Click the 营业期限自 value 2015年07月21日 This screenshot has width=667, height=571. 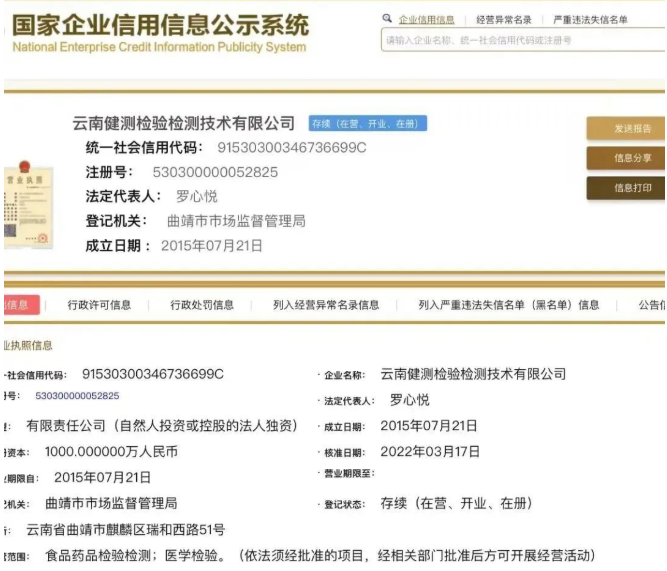(102, 477)
